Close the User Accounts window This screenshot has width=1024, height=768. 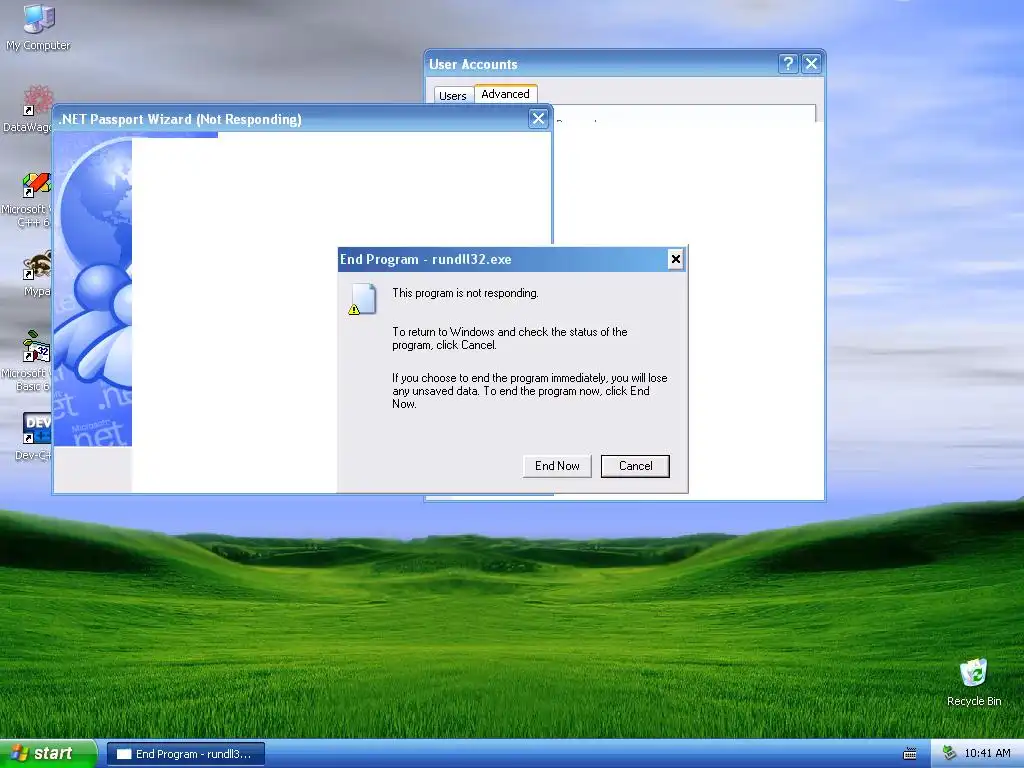811,63
